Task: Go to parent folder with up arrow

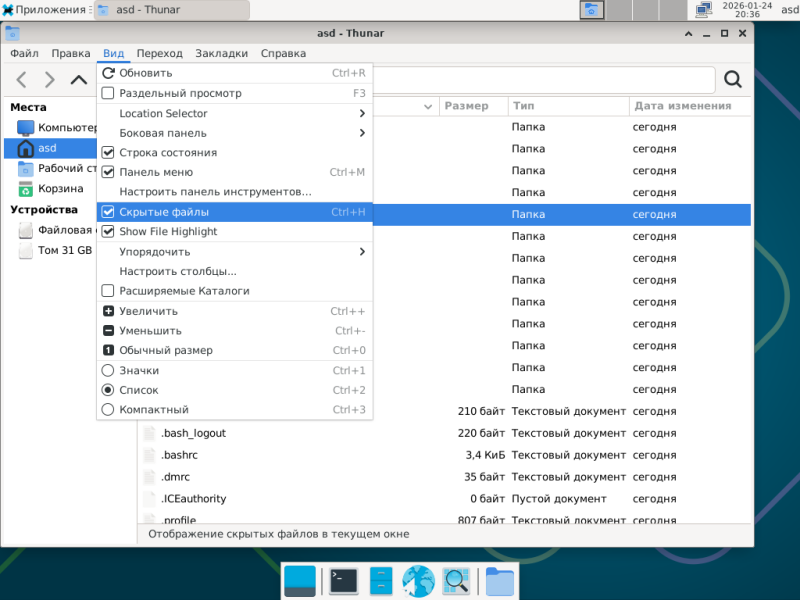Action: (79, 80)
